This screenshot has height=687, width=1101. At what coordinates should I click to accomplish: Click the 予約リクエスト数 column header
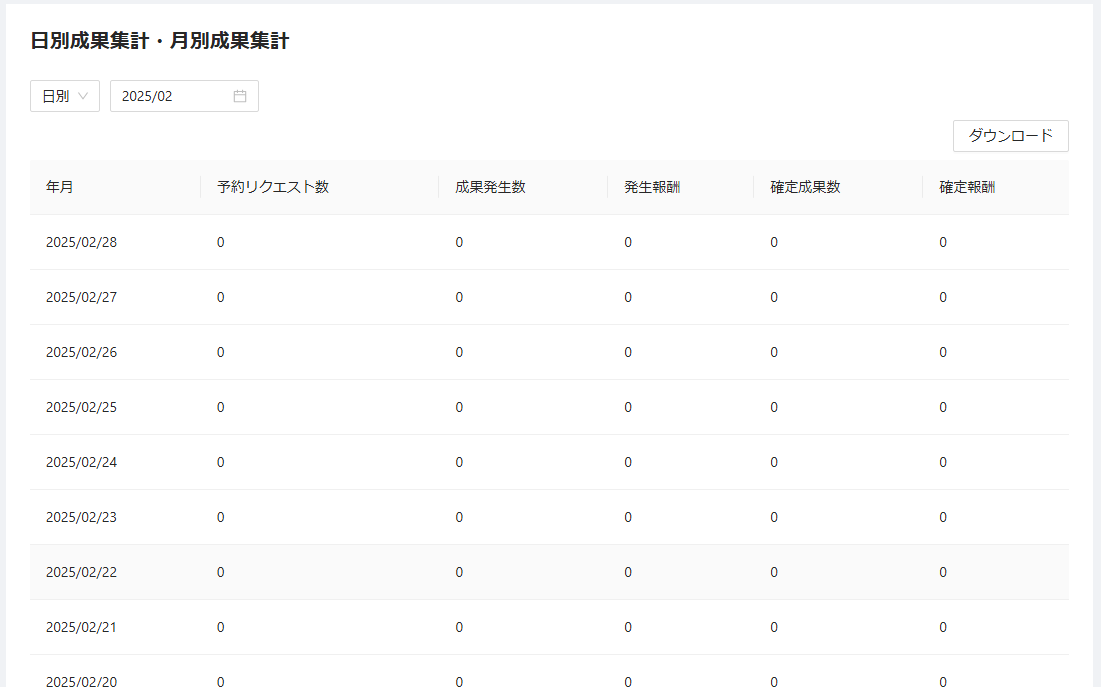(270, 186)
